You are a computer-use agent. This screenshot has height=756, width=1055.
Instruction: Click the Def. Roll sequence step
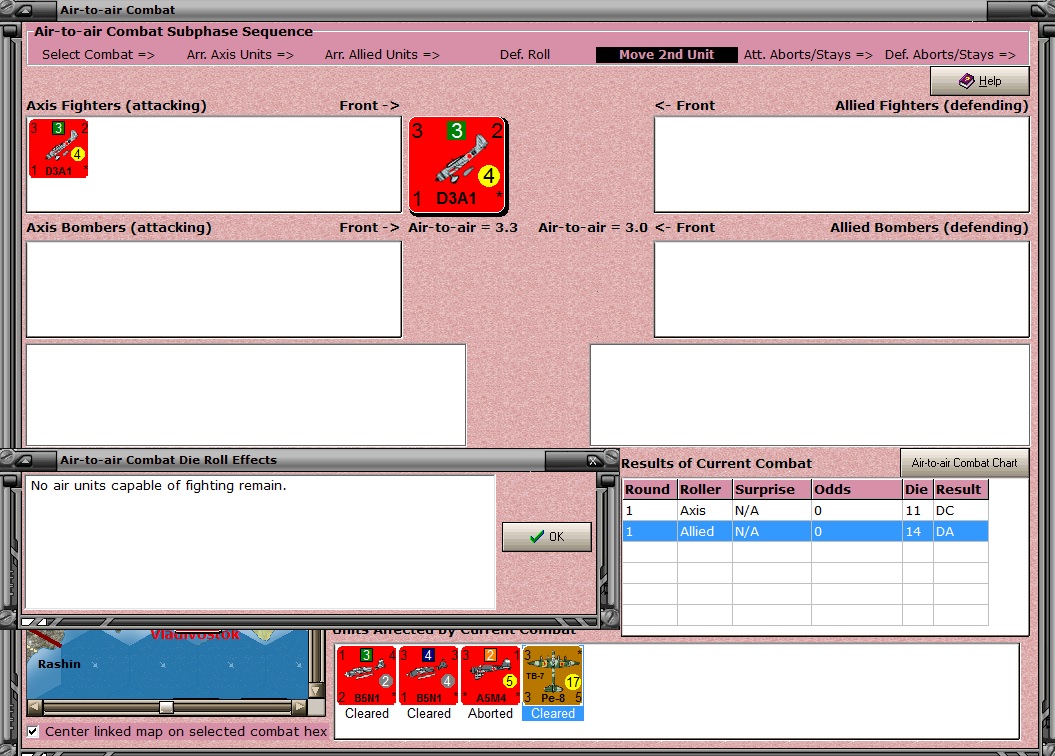525,54
